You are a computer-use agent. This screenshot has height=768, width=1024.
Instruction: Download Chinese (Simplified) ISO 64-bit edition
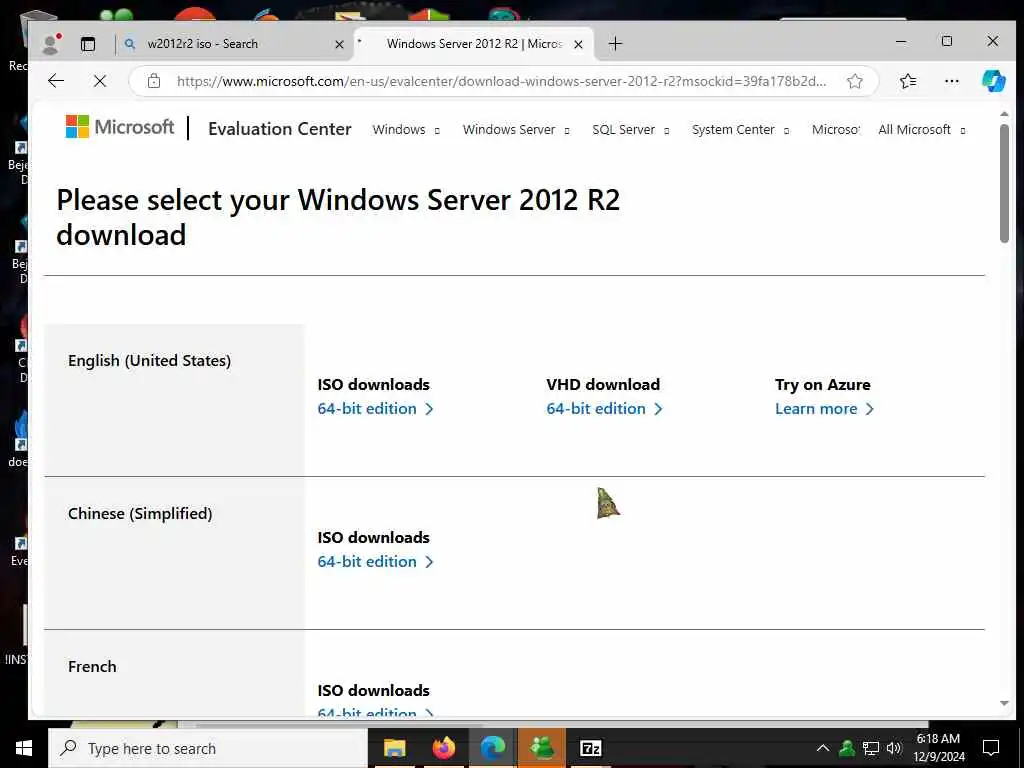[375, 562]
